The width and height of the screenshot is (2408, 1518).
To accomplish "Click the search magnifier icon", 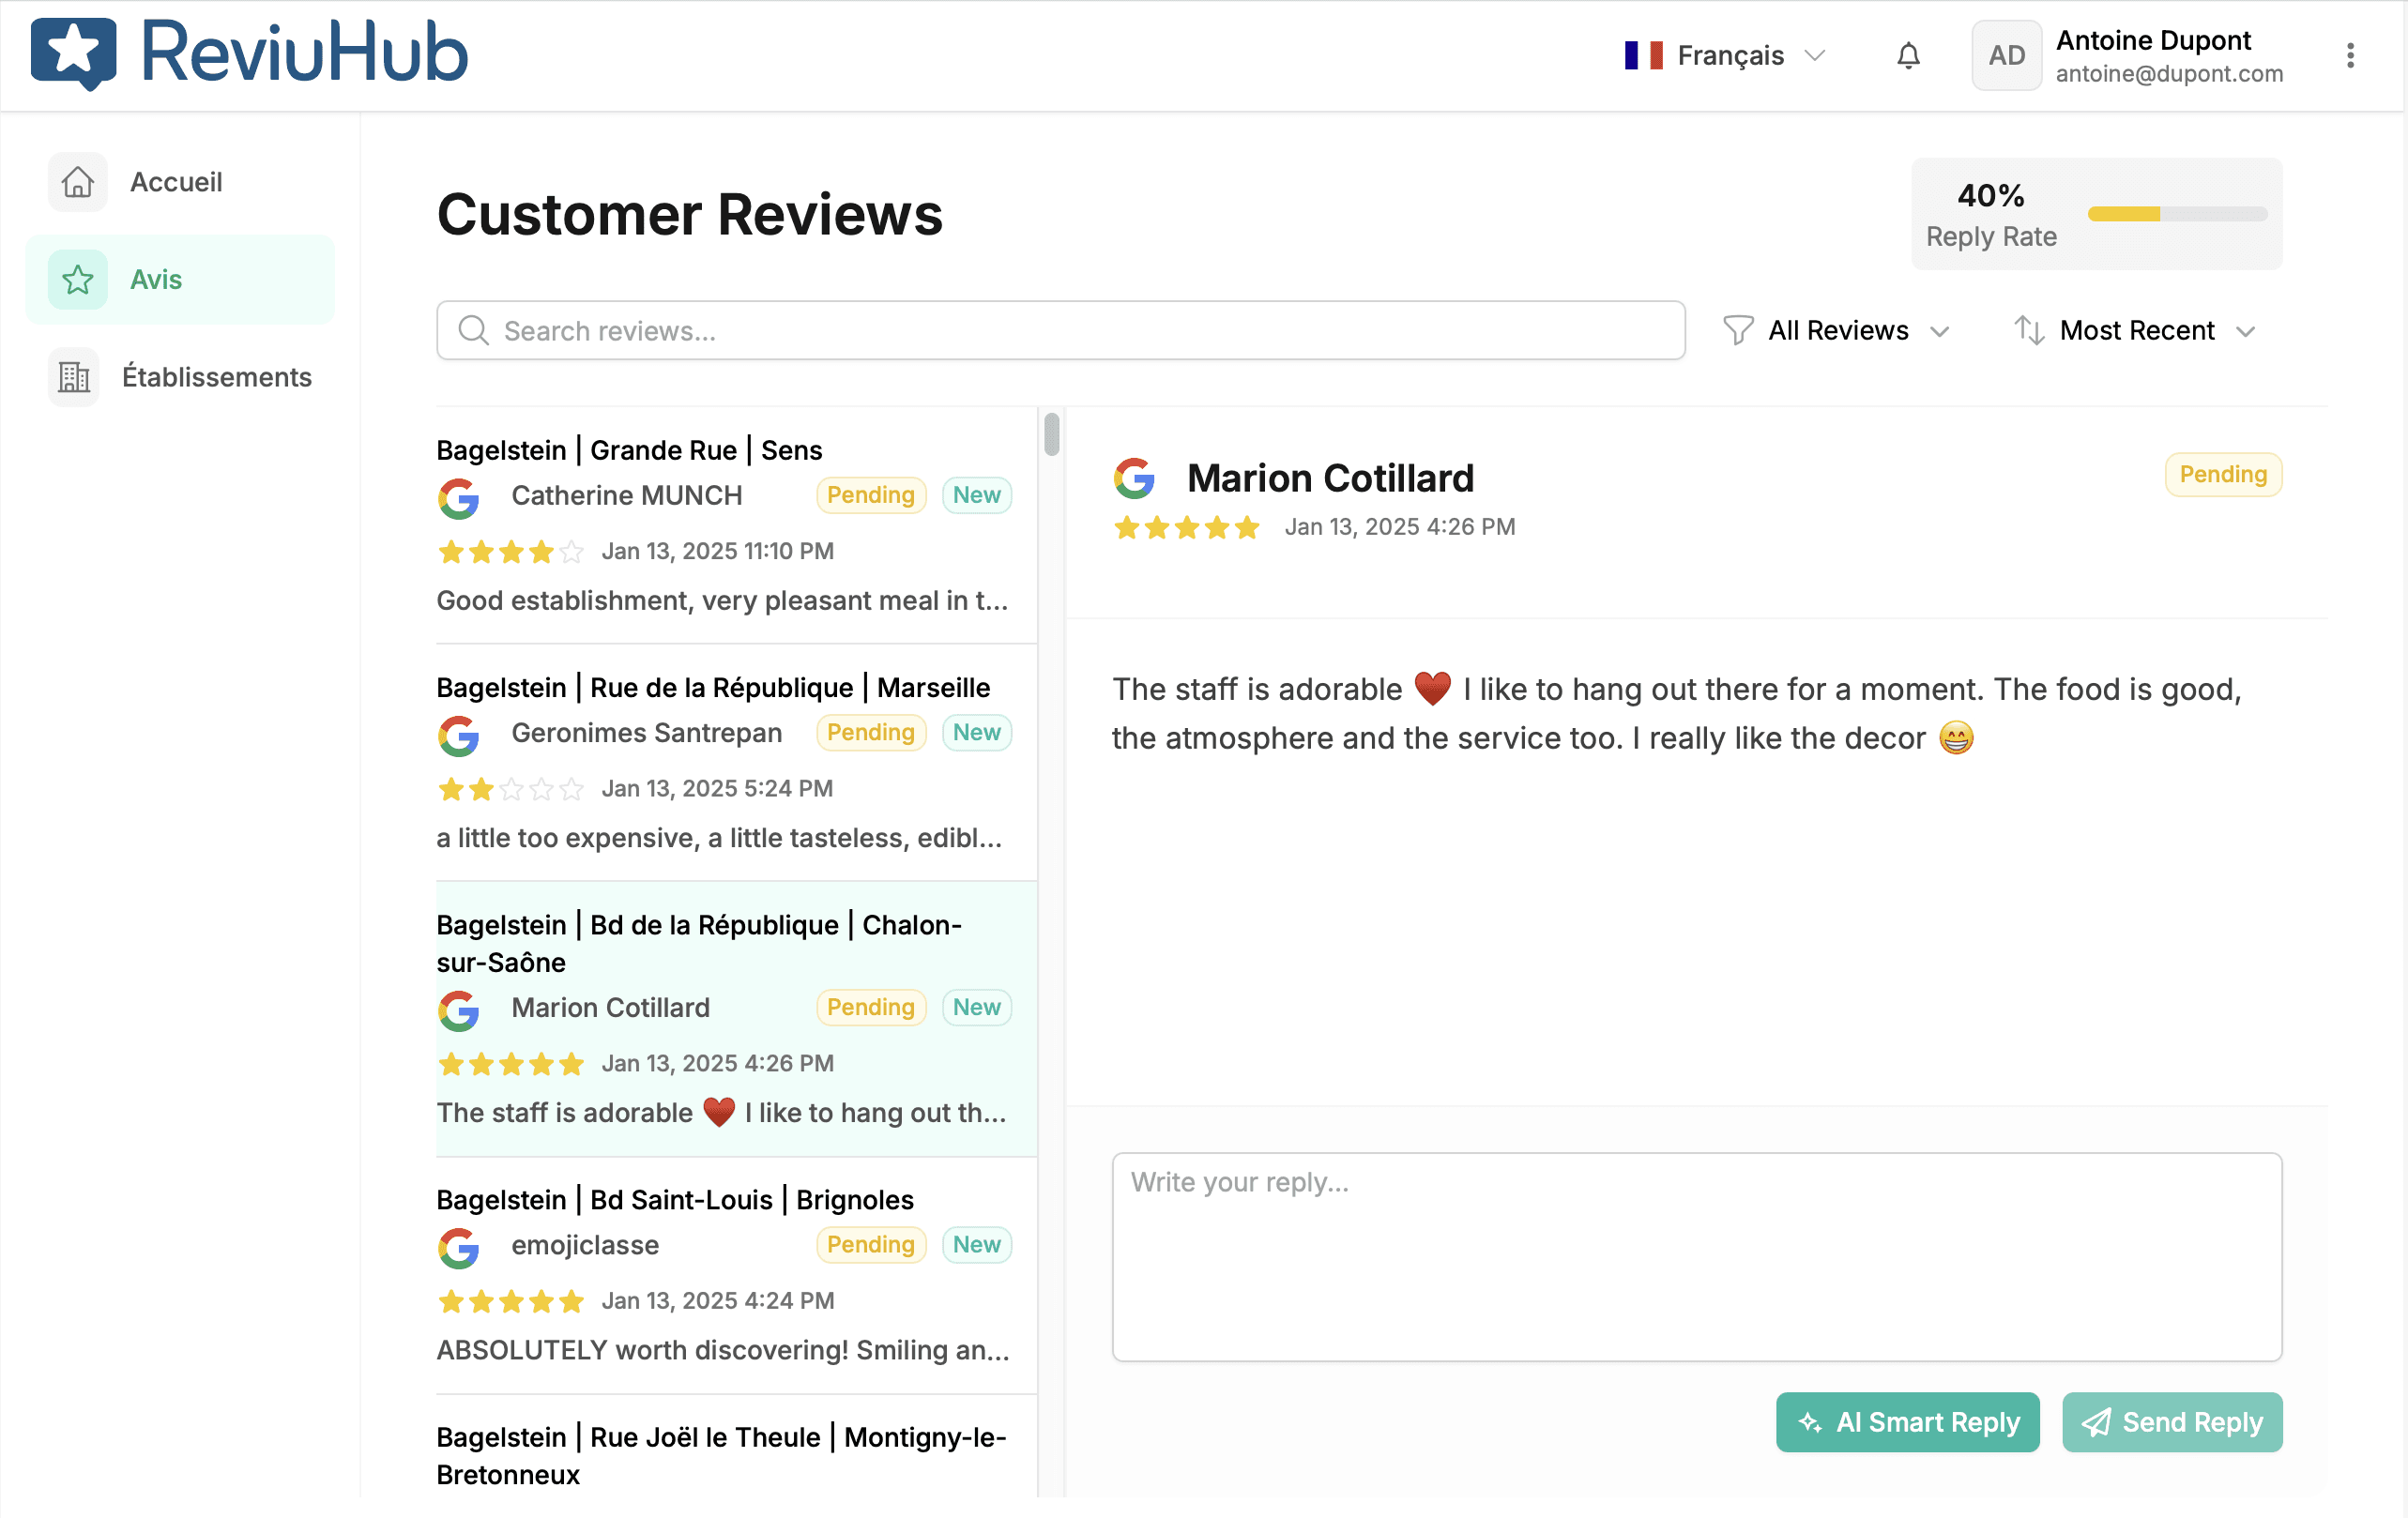I will click(x=473, y=330).
